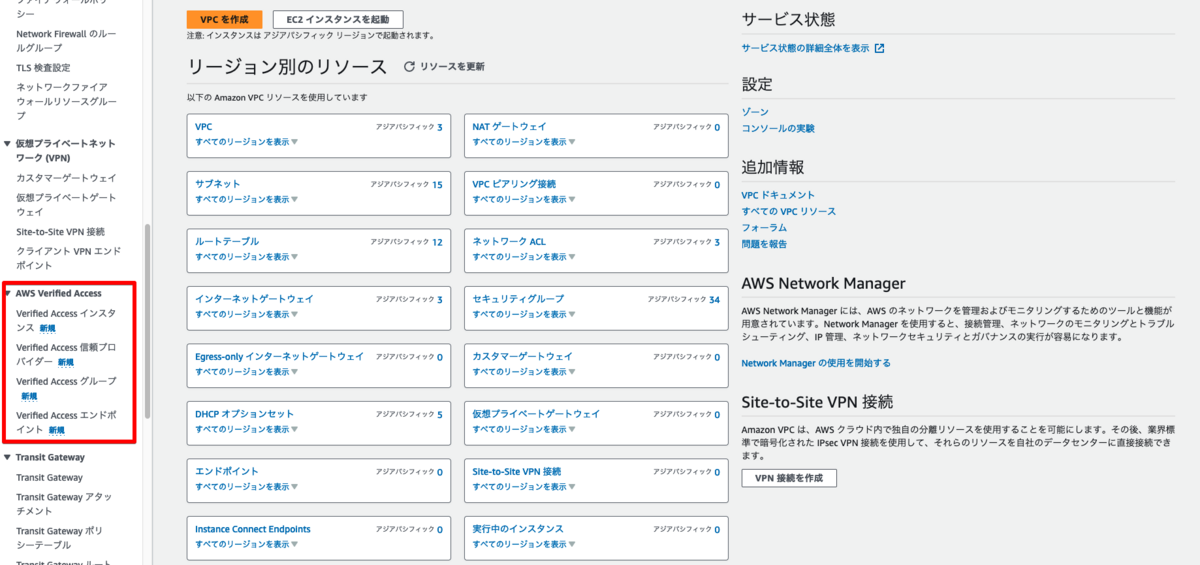
Task: Expand すべてのリージョンを表示 under VPC card
Action: (246, 142)
